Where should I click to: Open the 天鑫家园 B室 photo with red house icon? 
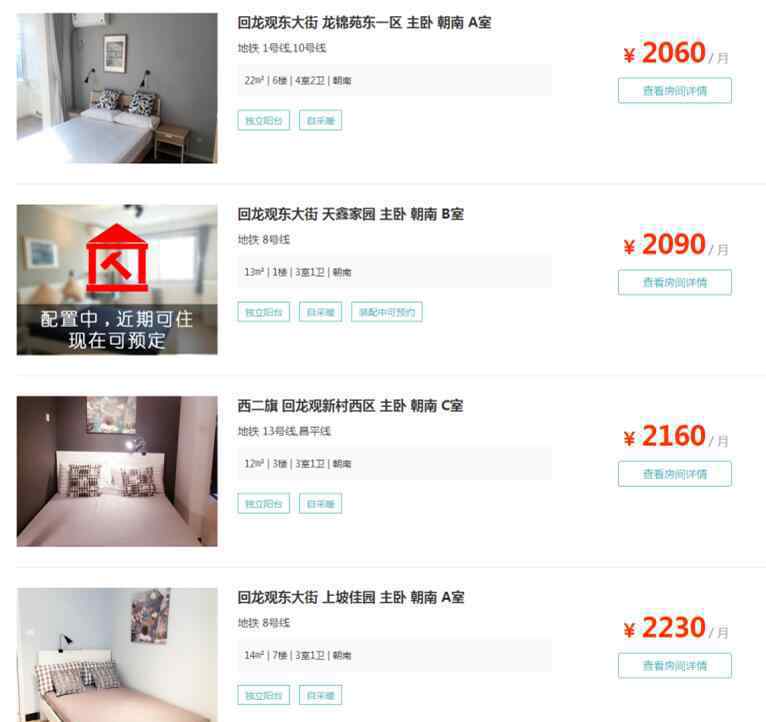pyautogui.click(x=117, y=279)
